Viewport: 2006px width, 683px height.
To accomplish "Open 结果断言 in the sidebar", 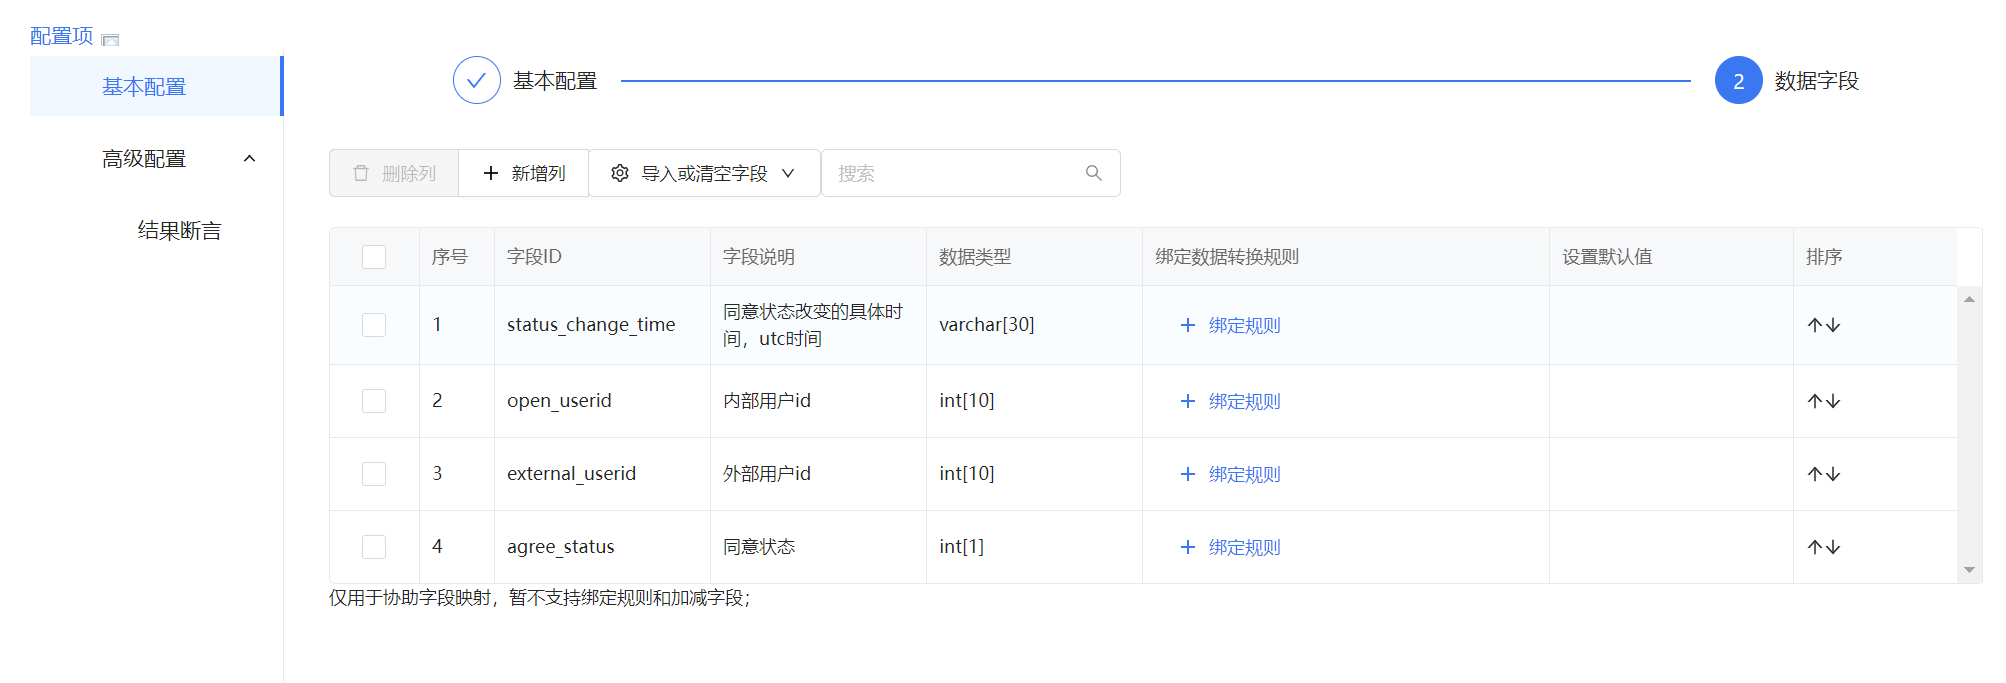I will 179,231.
